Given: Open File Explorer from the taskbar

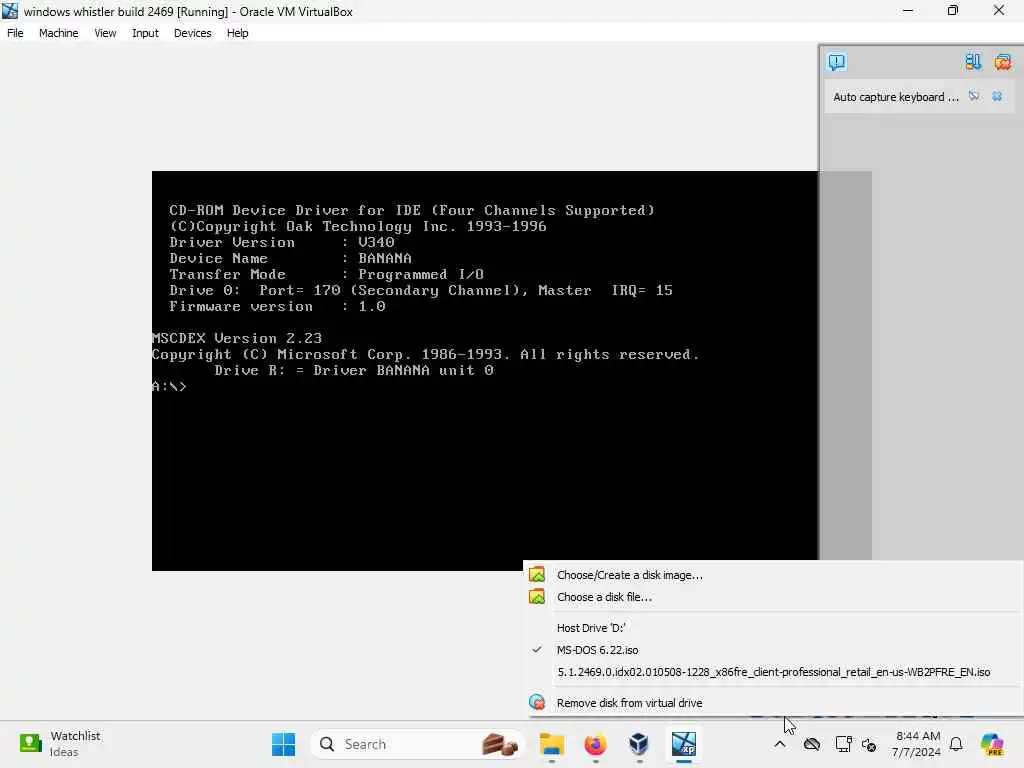Looking at the screenshot, I should [x=552, y=744].
